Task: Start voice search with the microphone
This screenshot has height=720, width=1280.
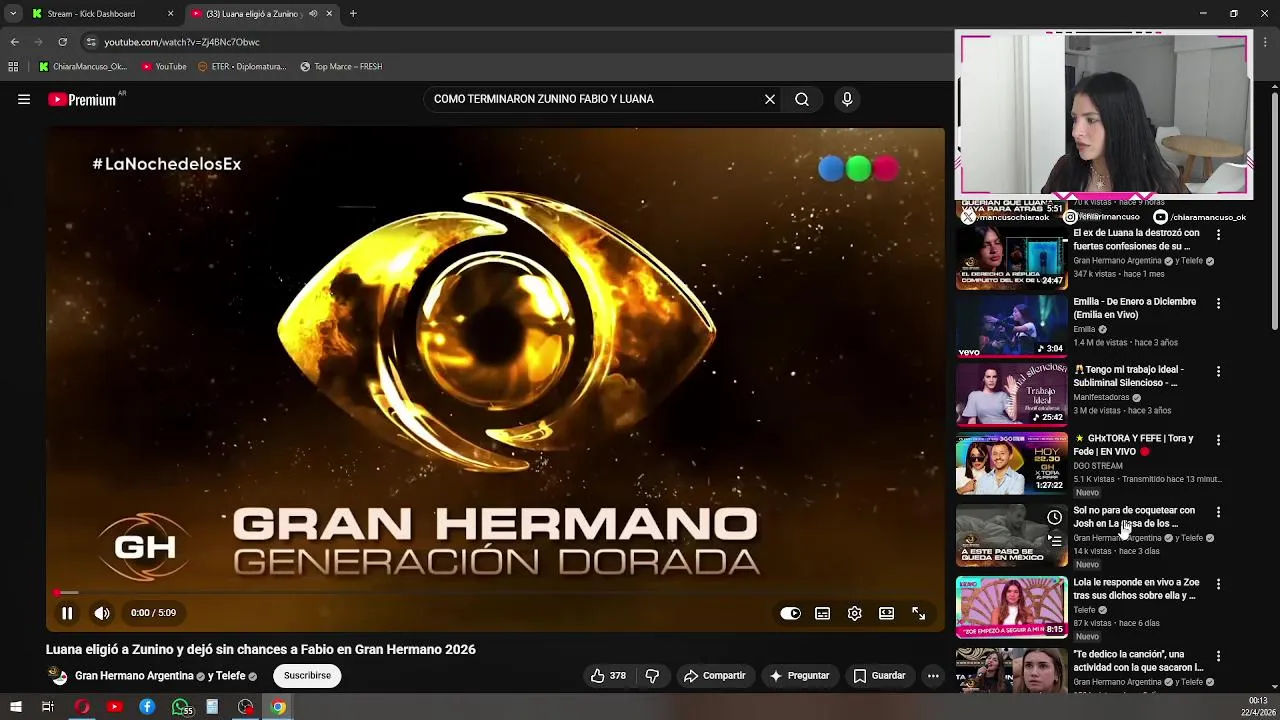Action: (847, 99)
